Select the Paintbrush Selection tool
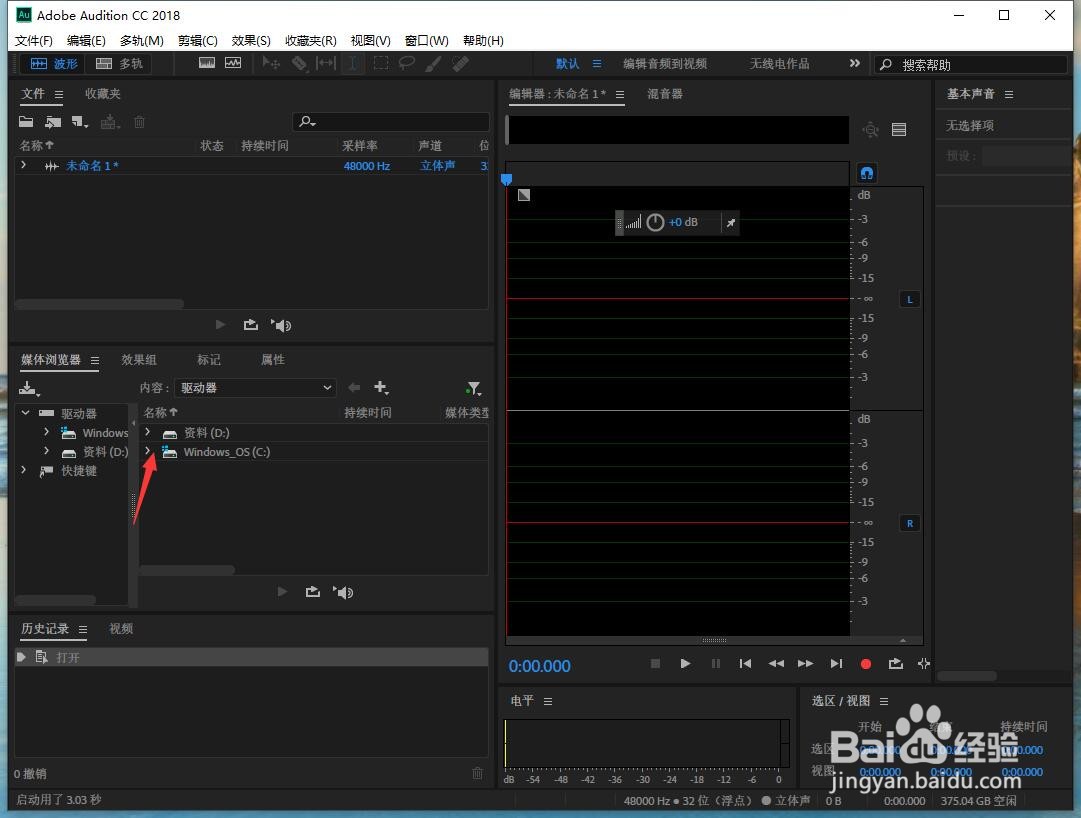 (433, 63)
